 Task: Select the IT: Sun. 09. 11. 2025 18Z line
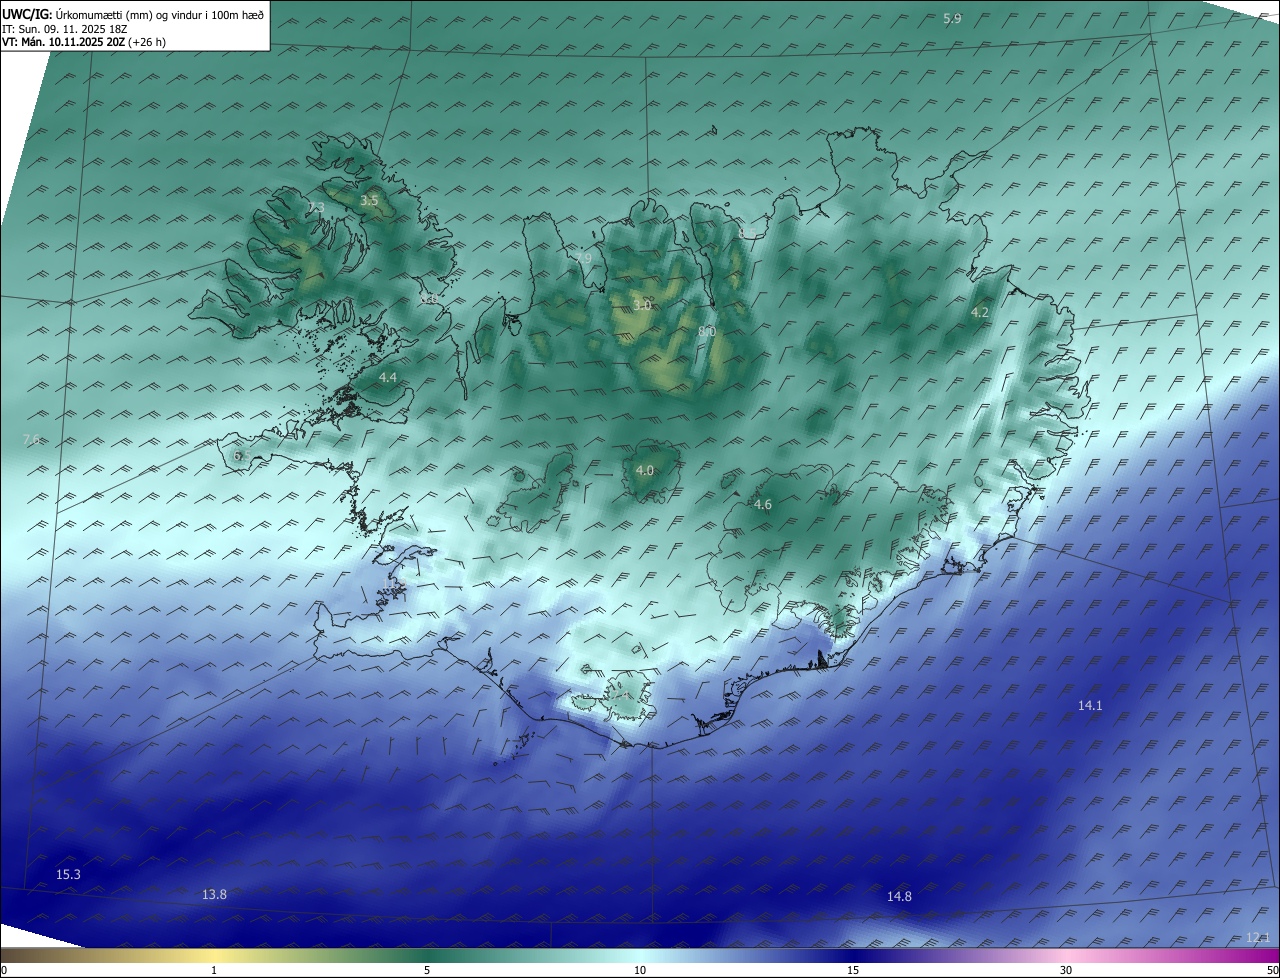65,29
